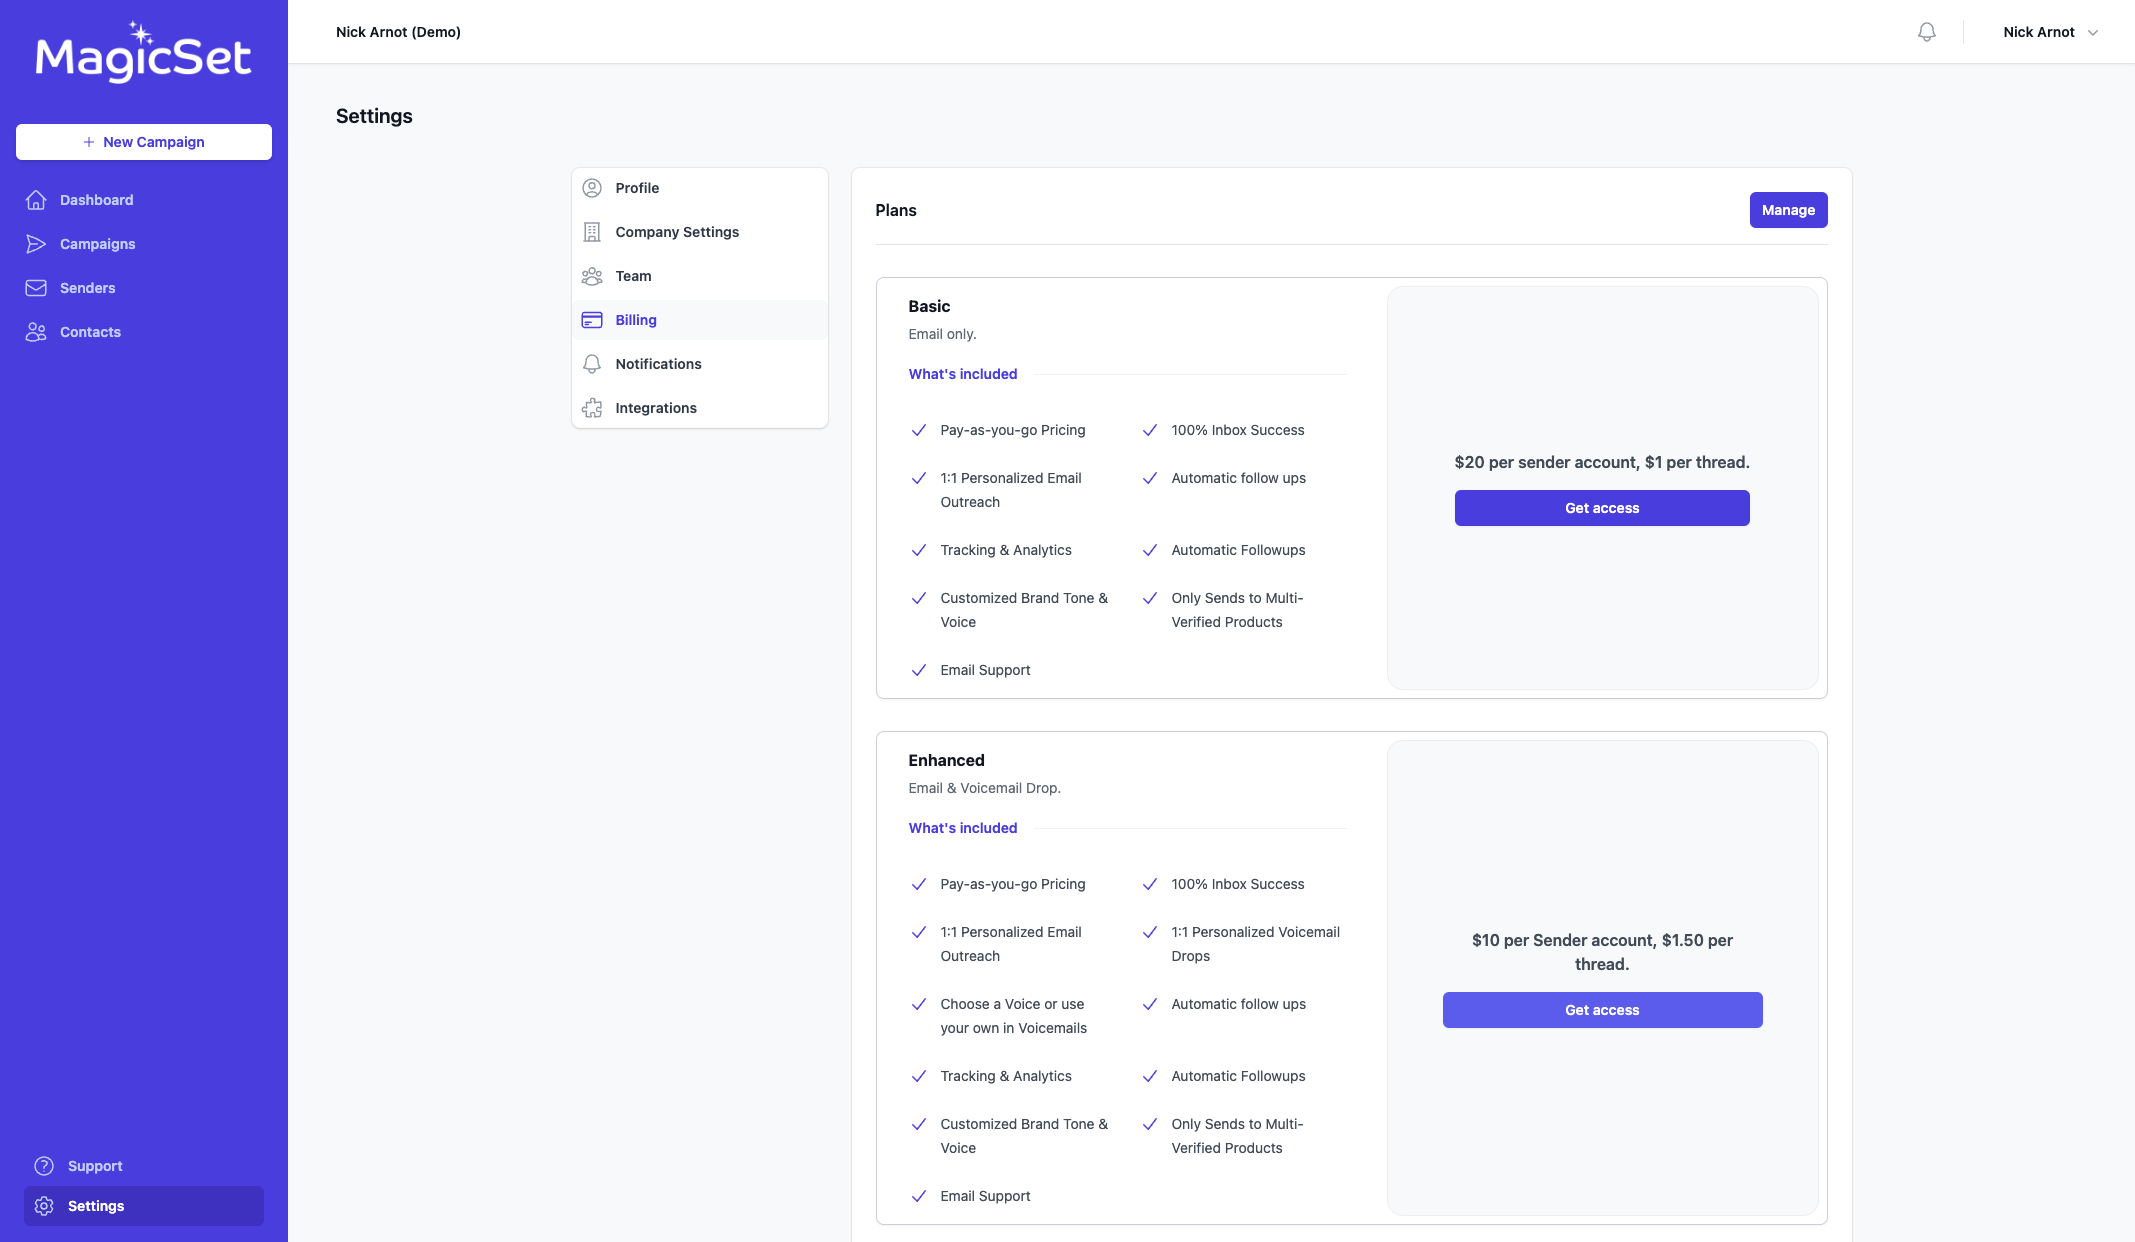The height and width of the screenshot is (1242, 2135).
Task: Click the plus icon on New Campaign
Action: (x=89, y=142)
